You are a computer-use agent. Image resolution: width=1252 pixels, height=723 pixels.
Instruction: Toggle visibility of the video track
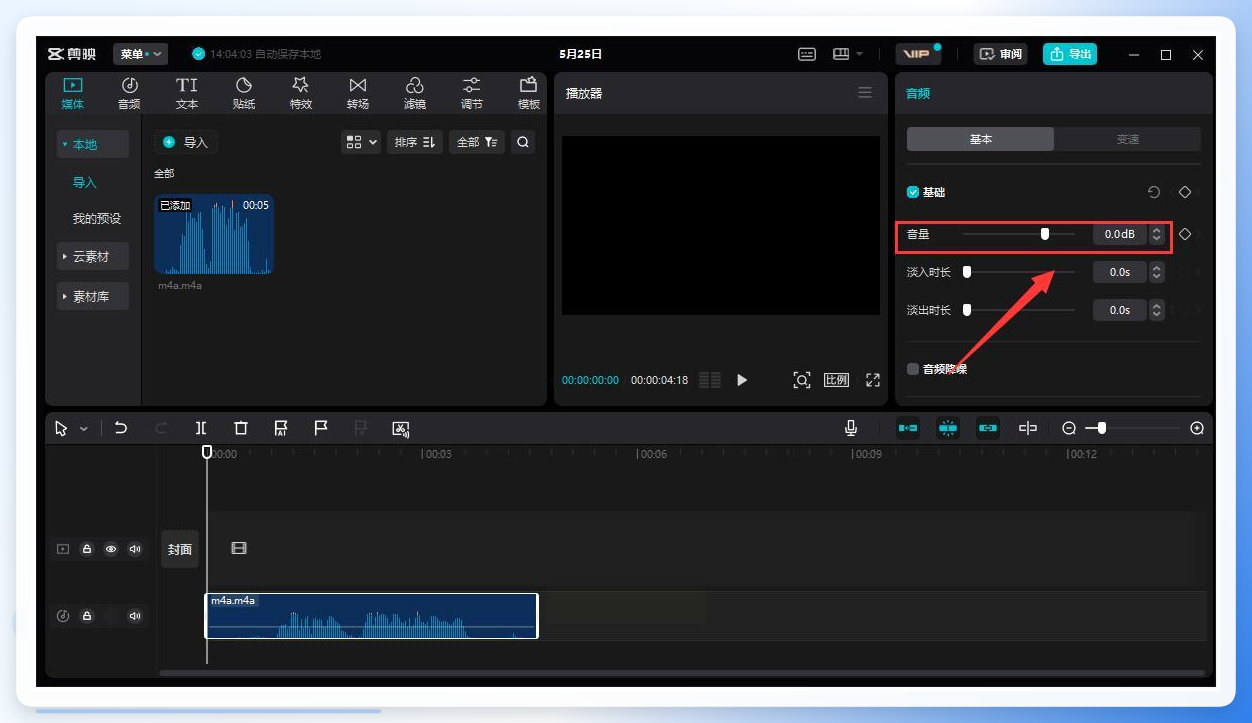point(111,549)
